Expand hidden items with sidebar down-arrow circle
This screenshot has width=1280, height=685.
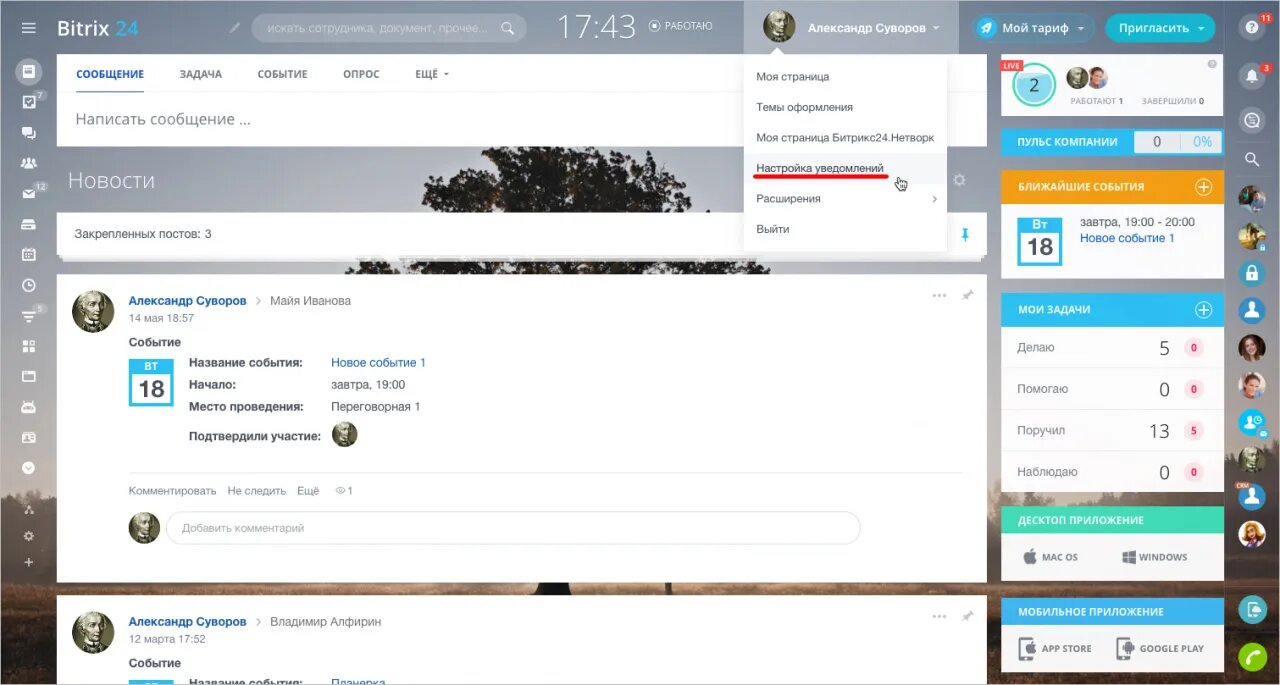tap(29, 467)
